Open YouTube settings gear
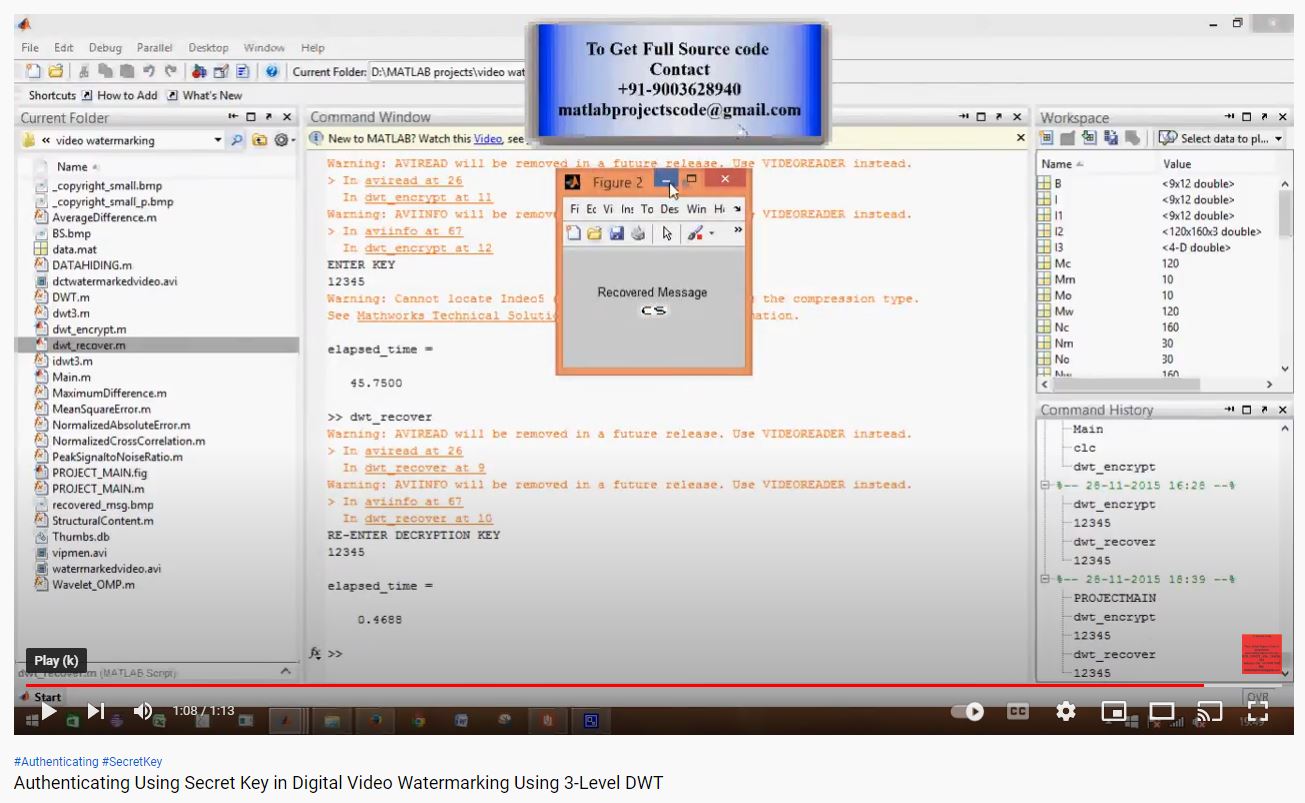The height and width of the screenshot is (803, 1305). click(x=1066, y=711)
